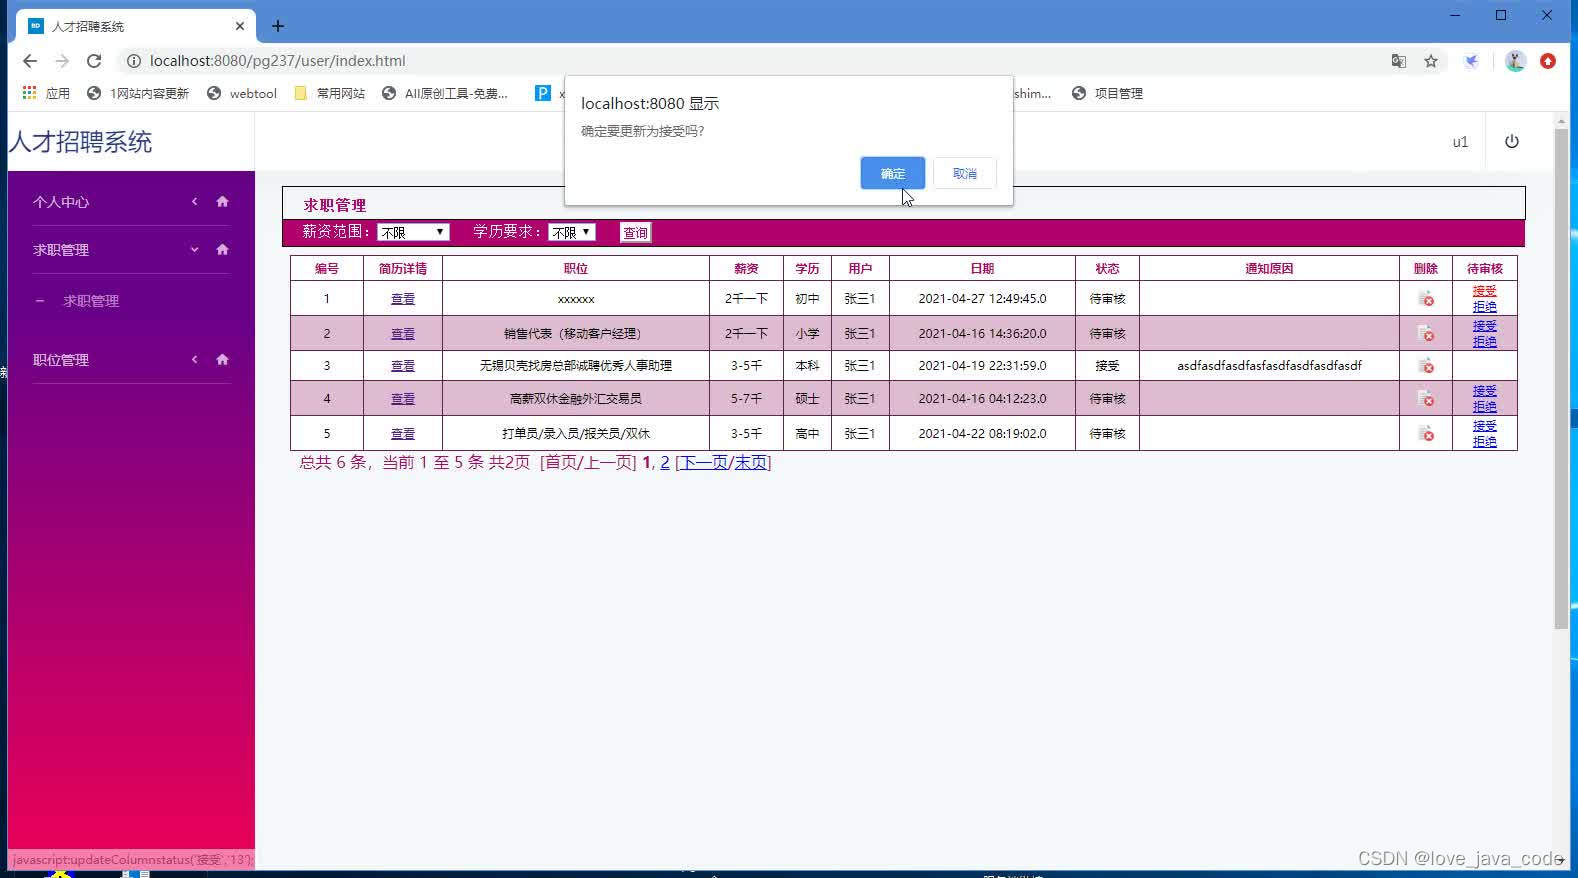1578x878 pixels.
Task: Open the 学历要求 dropdown
Action: coord(572,232)
